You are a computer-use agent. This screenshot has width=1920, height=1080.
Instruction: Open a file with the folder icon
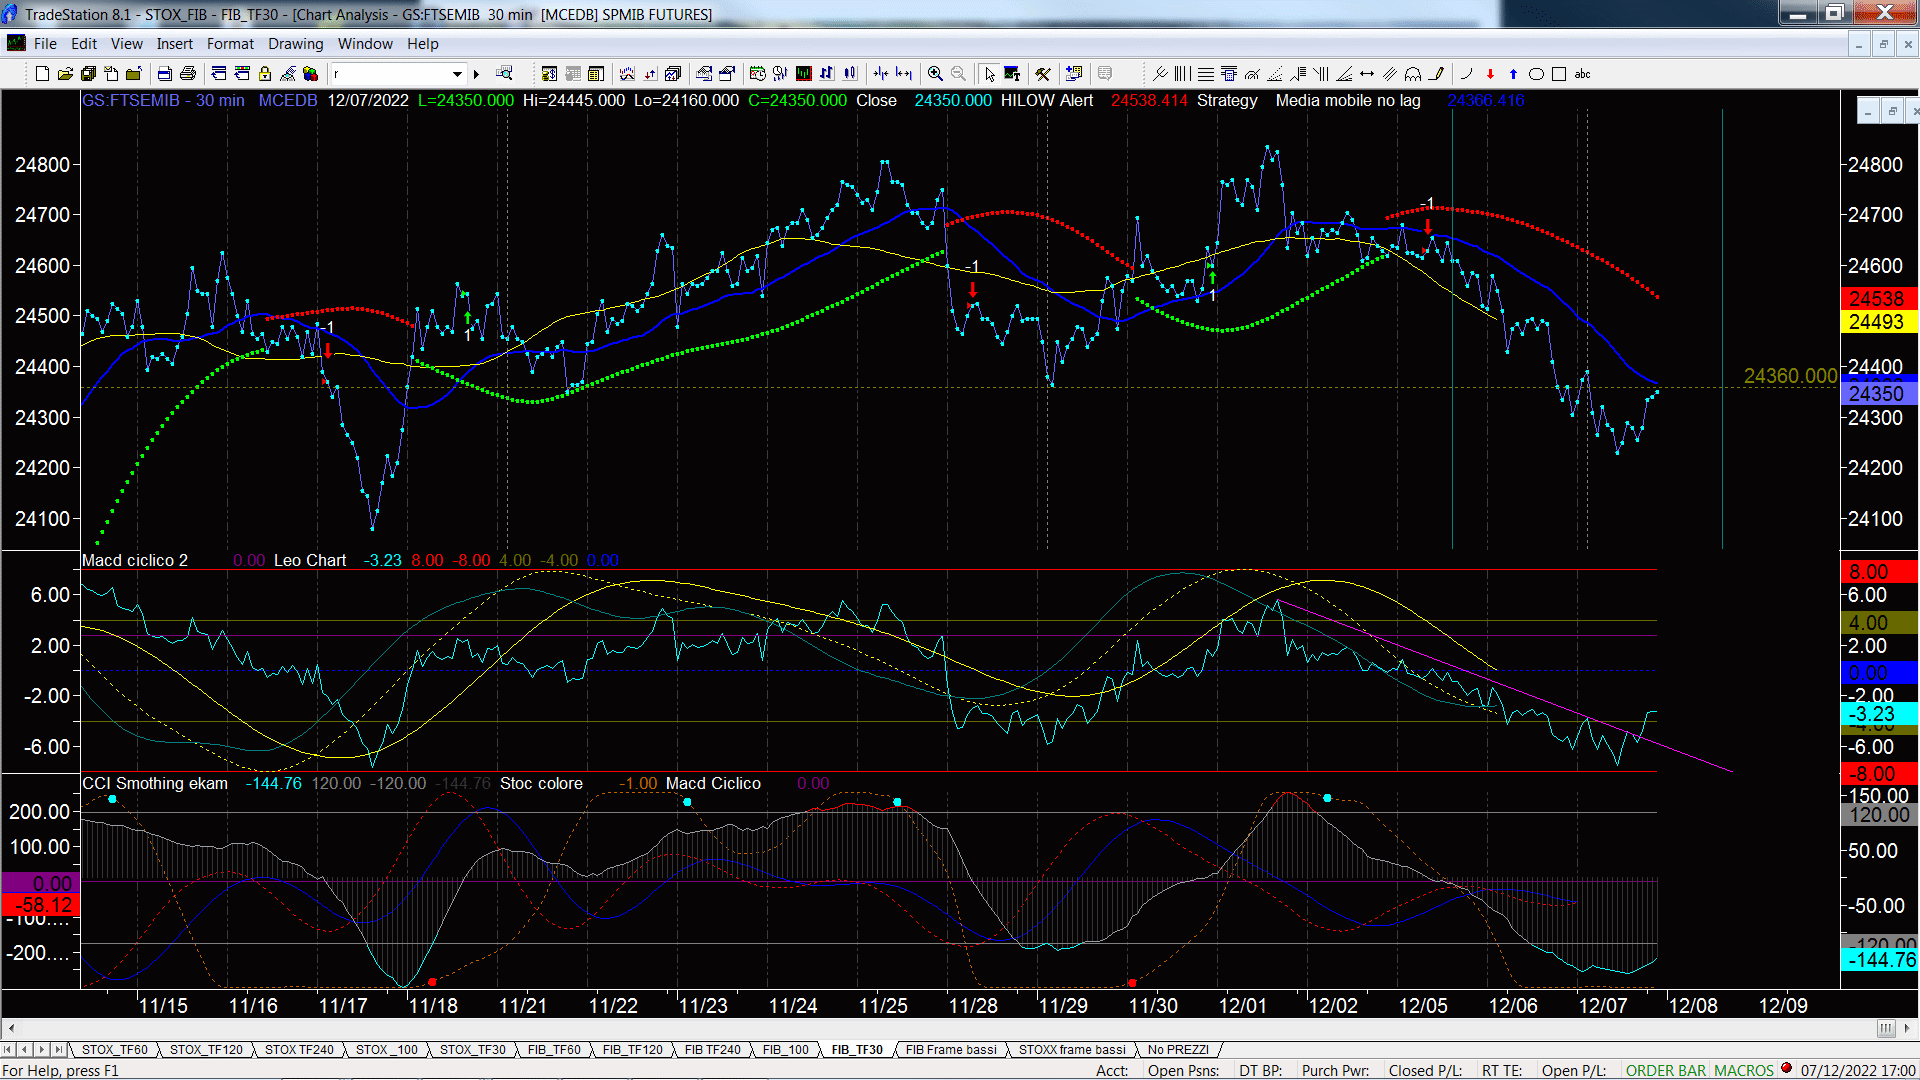[65, 74]
